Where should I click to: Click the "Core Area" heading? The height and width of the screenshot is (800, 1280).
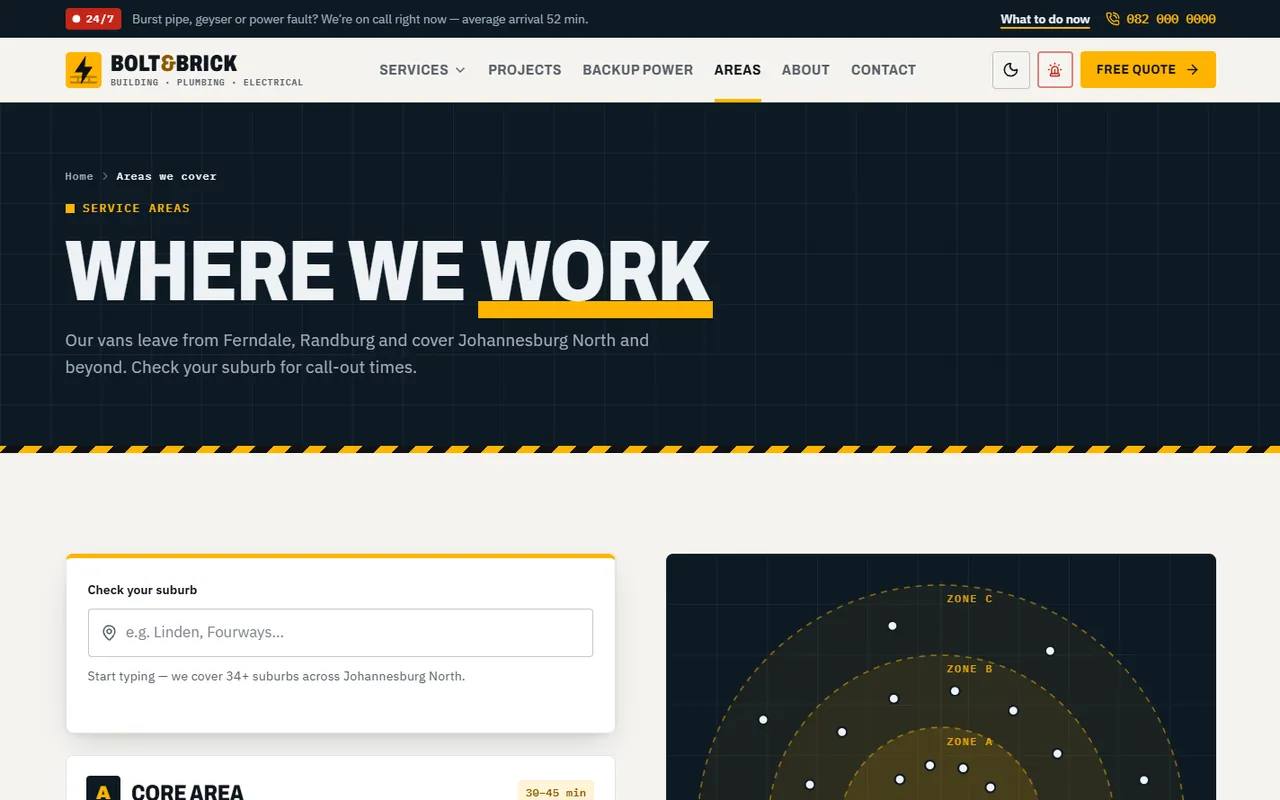187,791
